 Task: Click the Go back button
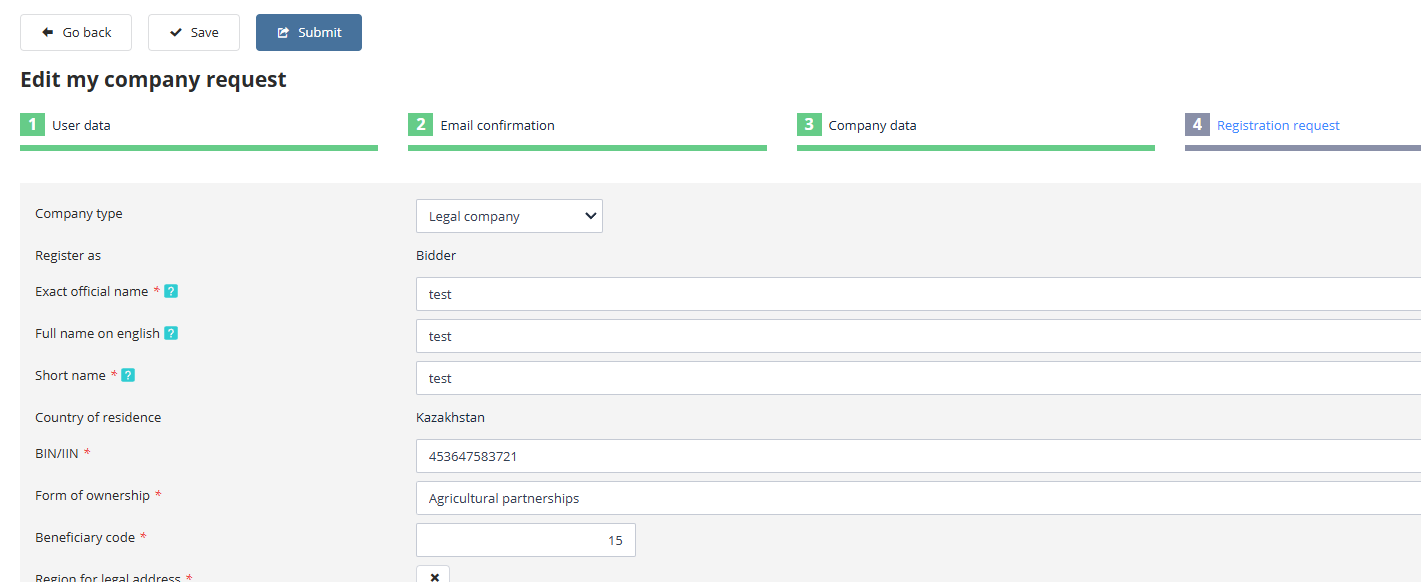pos(76,32)
